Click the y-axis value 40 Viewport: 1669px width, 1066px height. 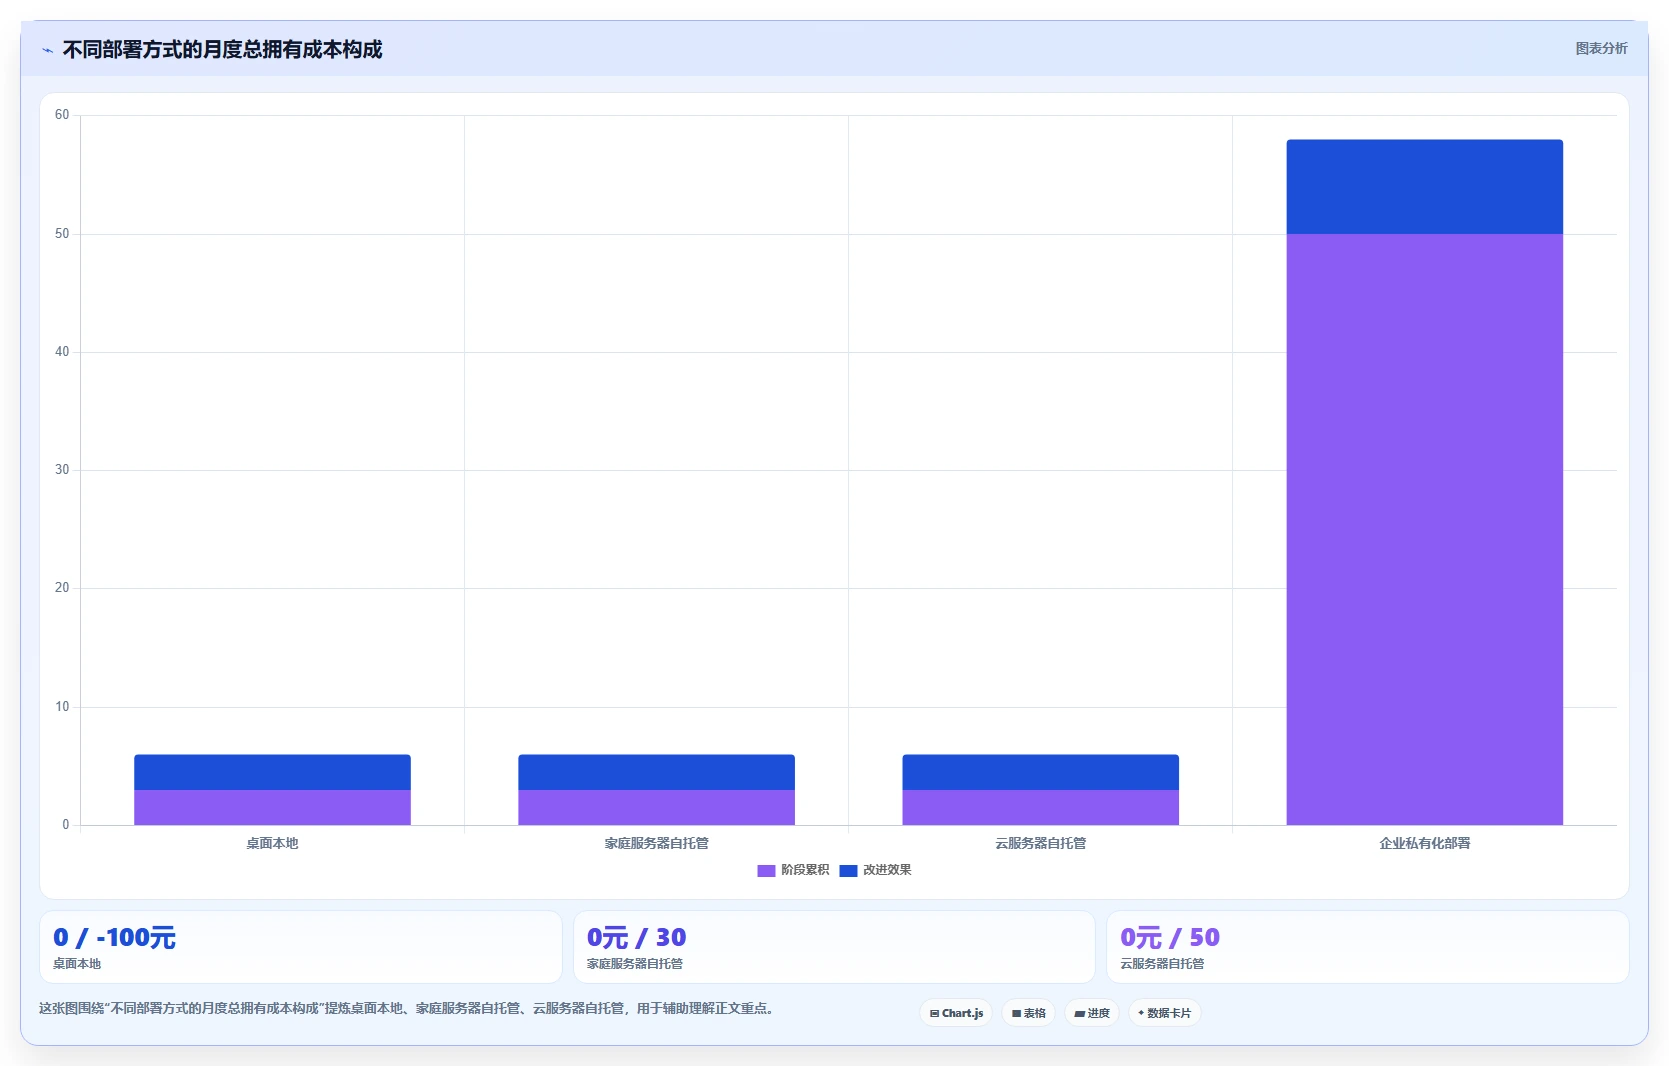click(62, 352)
